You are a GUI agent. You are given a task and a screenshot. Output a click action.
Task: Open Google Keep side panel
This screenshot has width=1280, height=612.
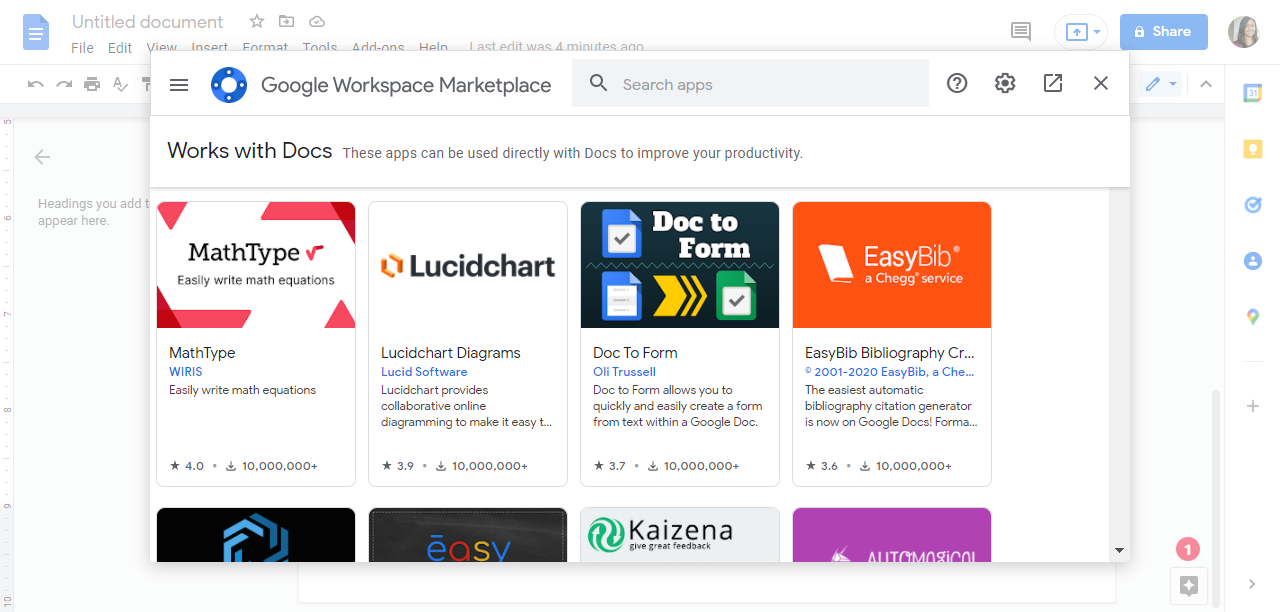(x=1252, y=149)
